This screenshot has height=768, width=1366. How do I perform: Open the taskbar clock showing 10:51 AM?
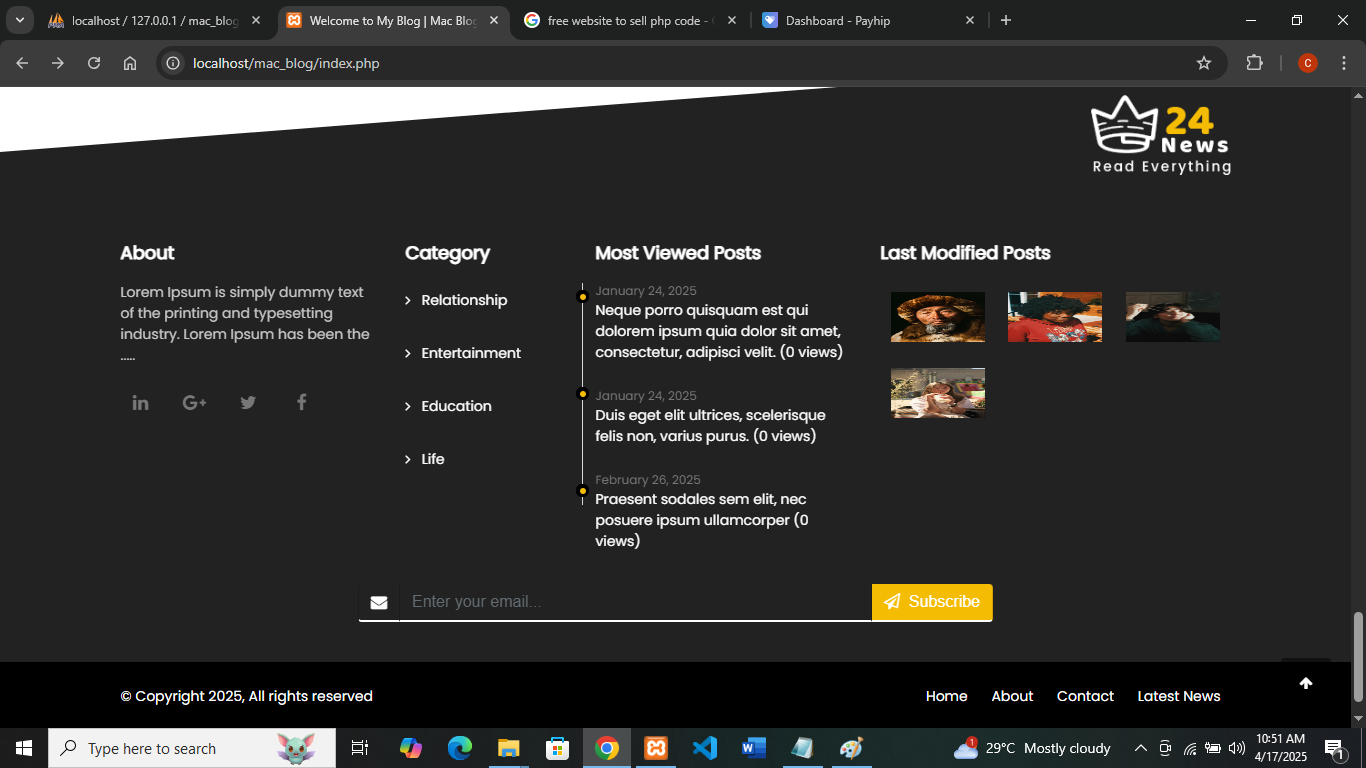click(1281, 748)
